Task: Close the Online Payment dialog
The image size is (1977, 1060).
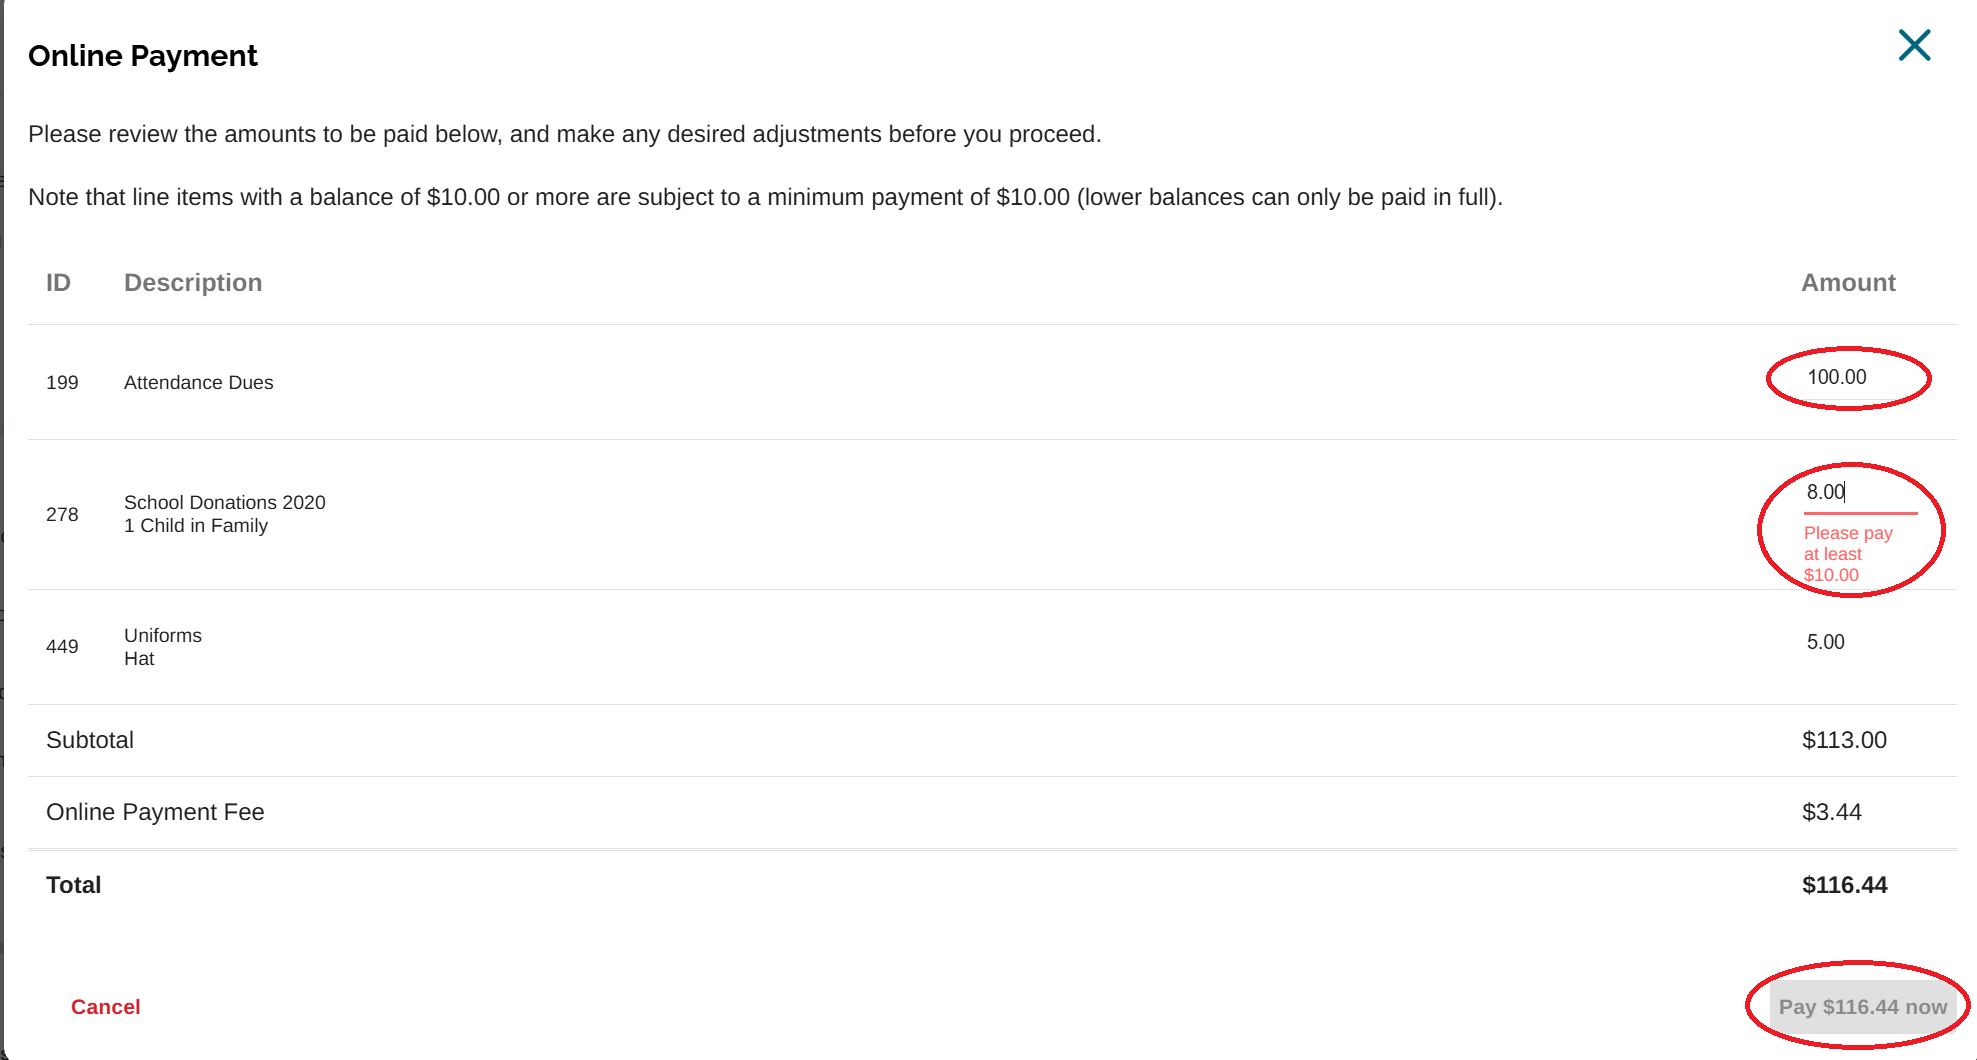Action: click(x=1914, y=46)
